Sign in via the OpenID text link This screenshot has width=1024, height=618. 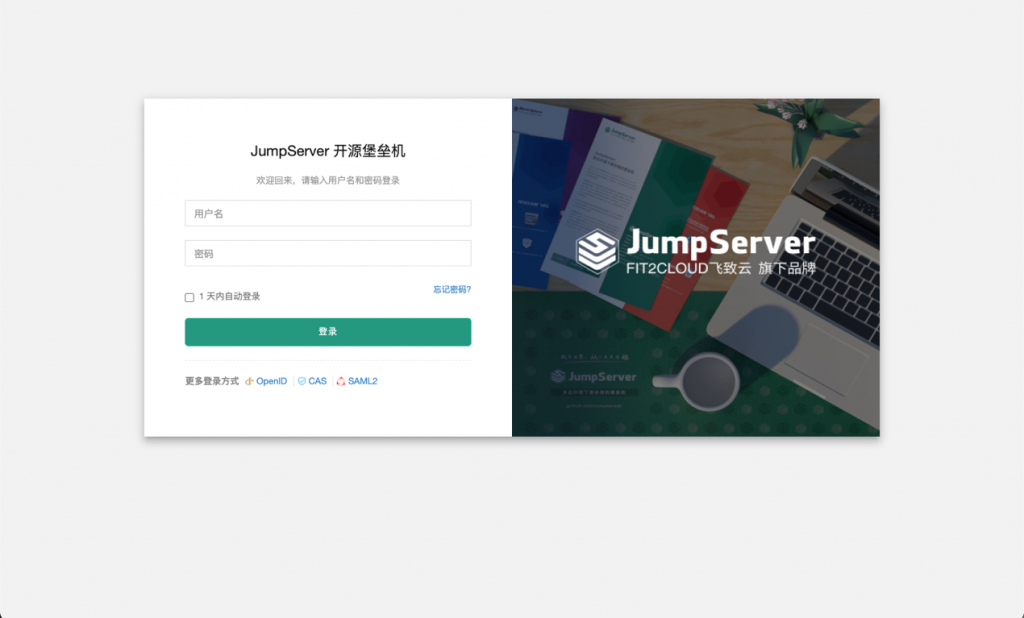point(271,381)
